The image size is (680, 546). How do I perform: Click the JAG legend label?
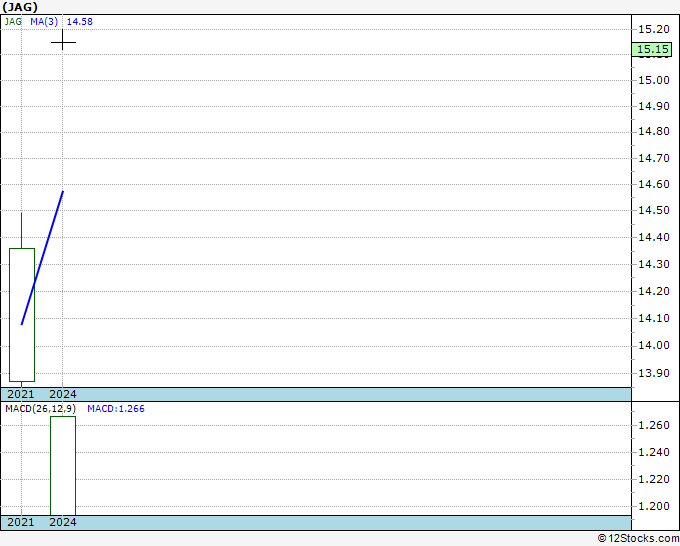13,22
